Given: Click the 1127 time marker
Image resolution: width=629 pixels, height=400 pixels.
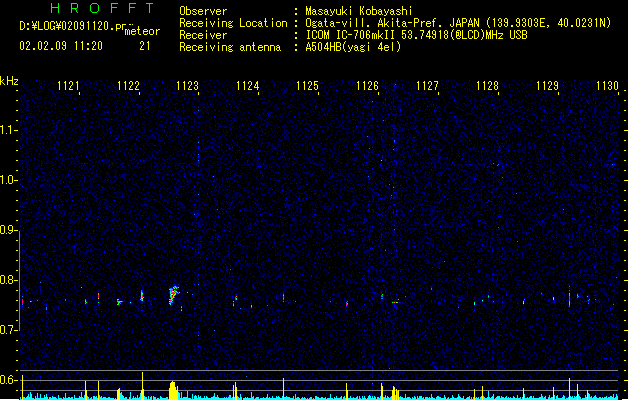Looking at the screenshot, I should pos(427,86).
